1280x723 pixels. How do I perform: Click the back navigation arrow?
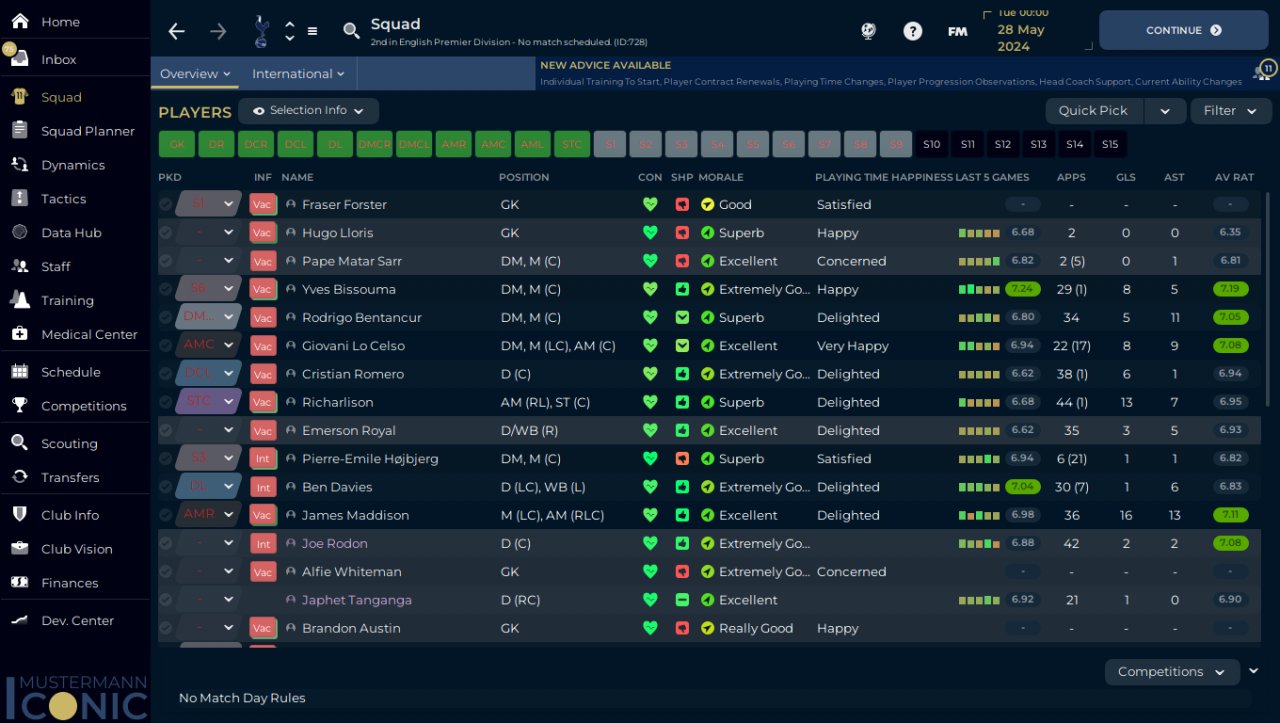pyautogui.click(x=177, y=31)
